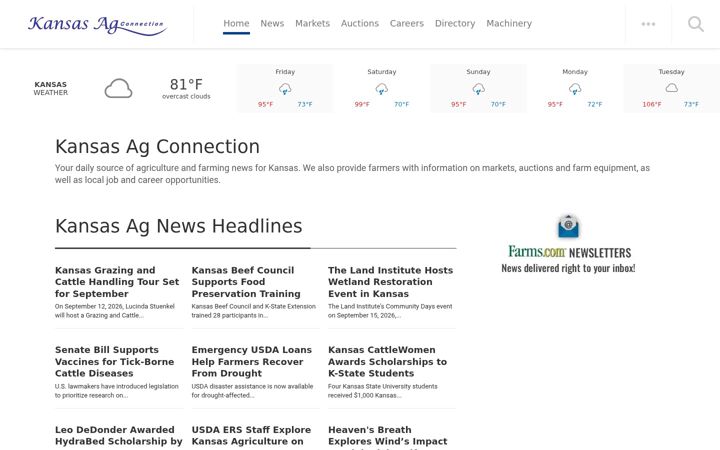Image resolution: width=720 pixels, height=450 pixels.
Task: Open the Machinery menu item
Action: click(x=509, y=23)
